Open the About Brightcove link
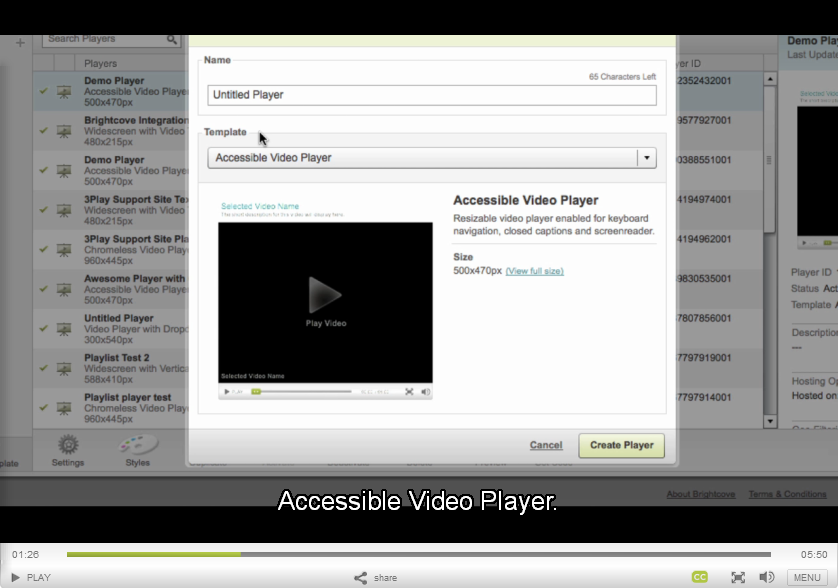Screen dimensions: 839x588 (700, 494)
